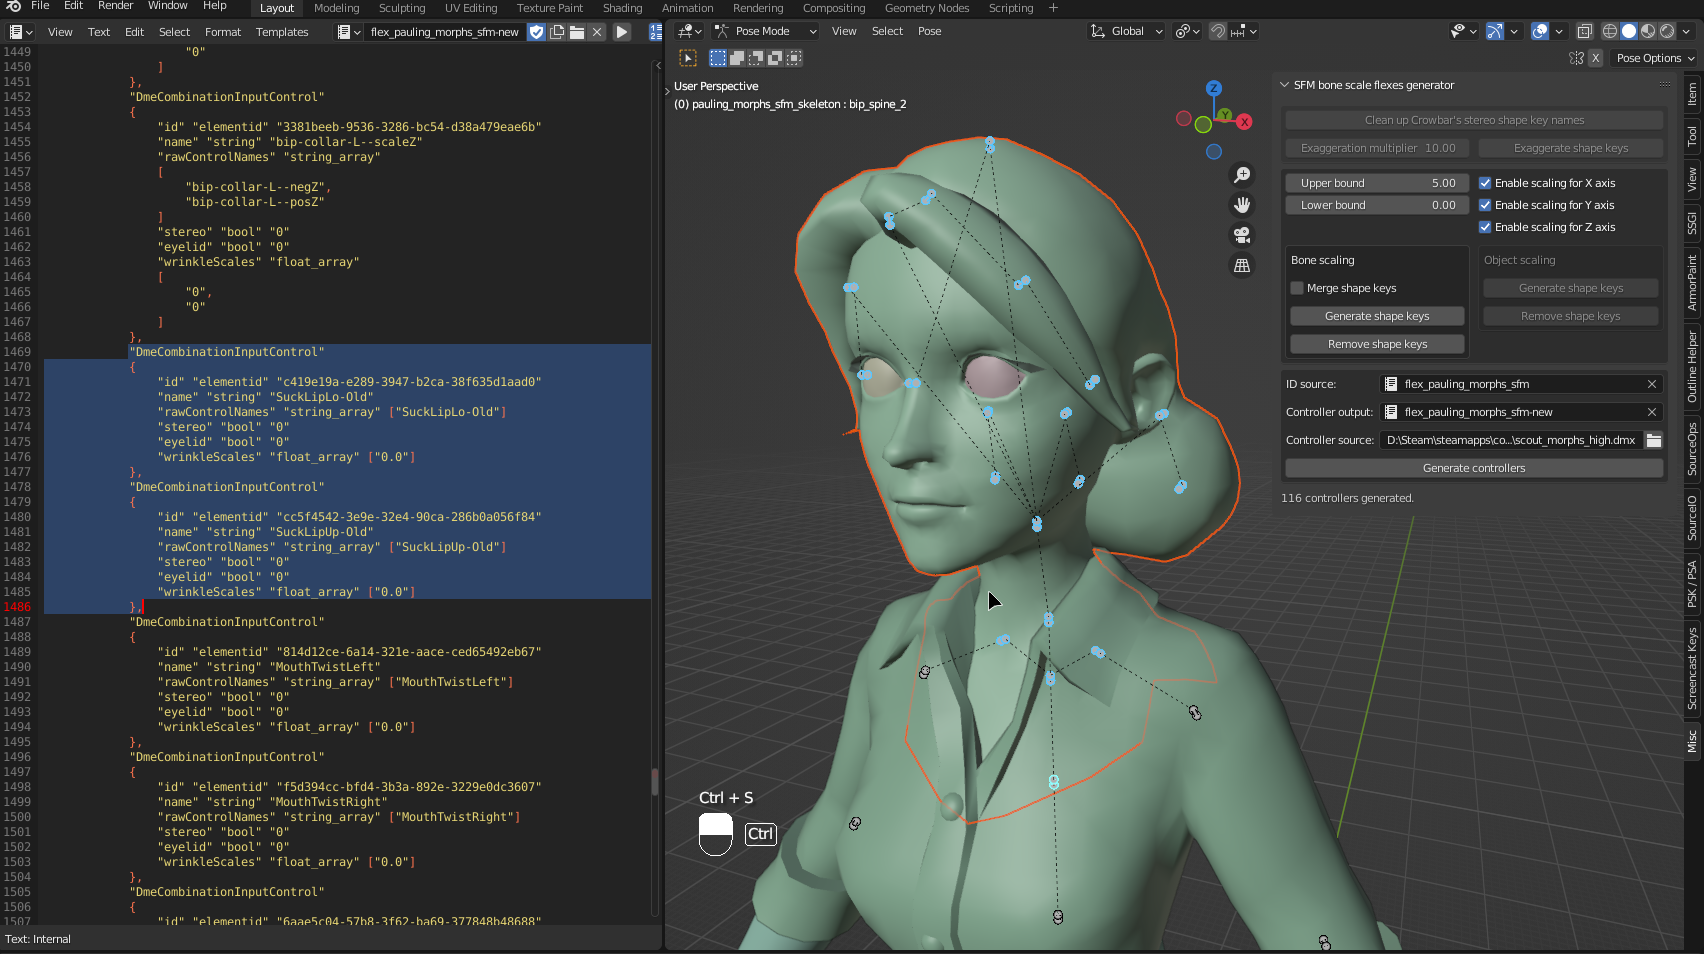Image resolution: width=1704 pixels, height=954 pixels.
Task: Create new text datablock copy
Action: coord(557,32)
